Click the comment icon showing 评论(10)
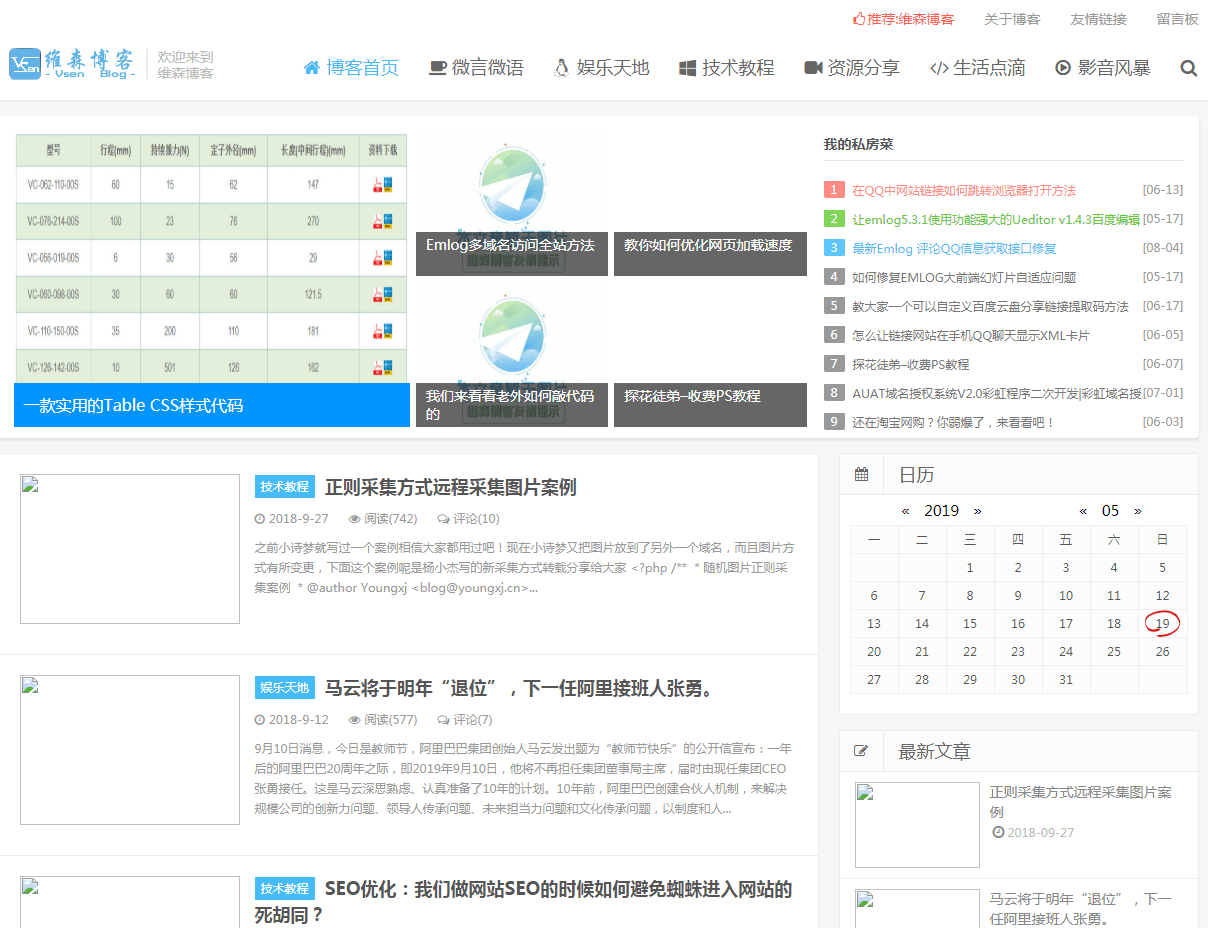 [442, 518]
